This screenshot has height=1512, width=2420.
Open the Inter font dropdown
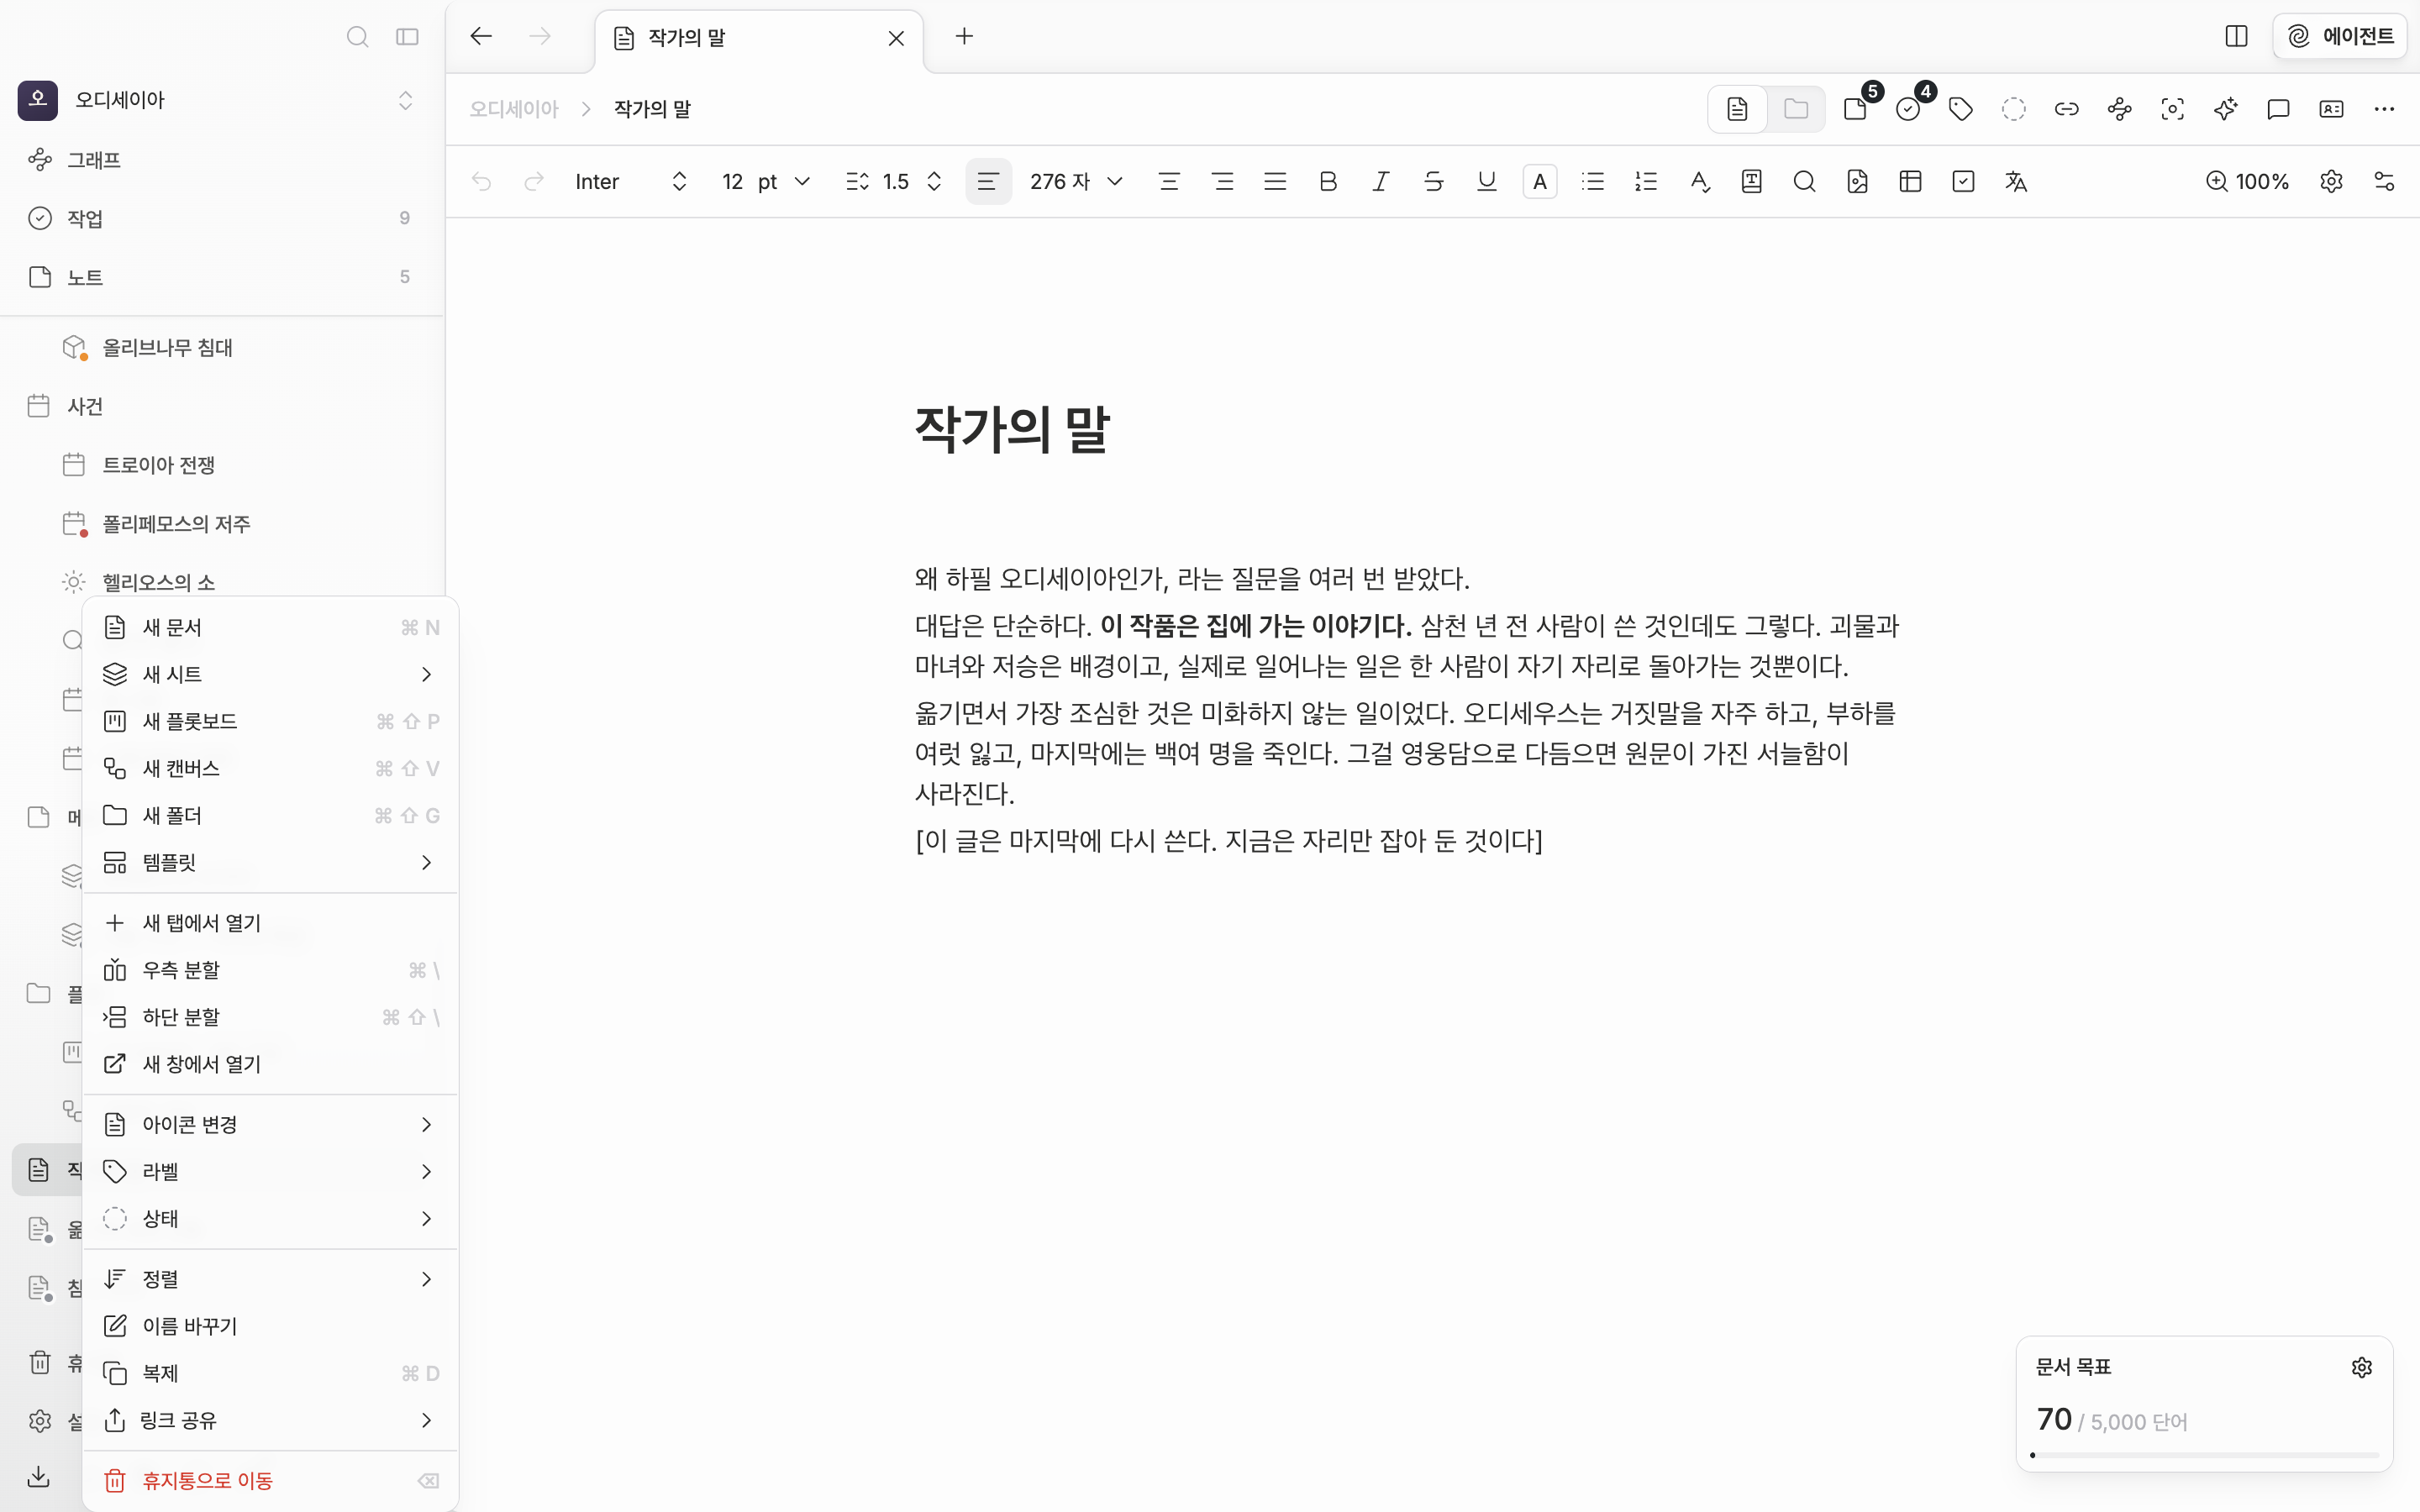(631, 181)
